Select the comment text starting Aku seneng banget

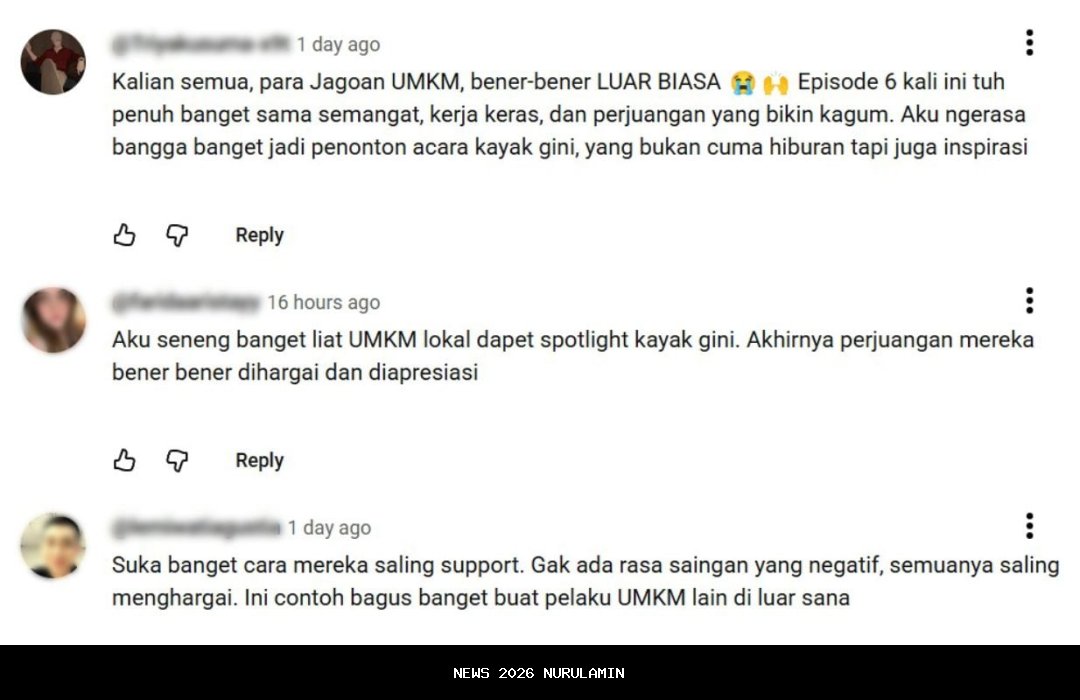point(573,356)
